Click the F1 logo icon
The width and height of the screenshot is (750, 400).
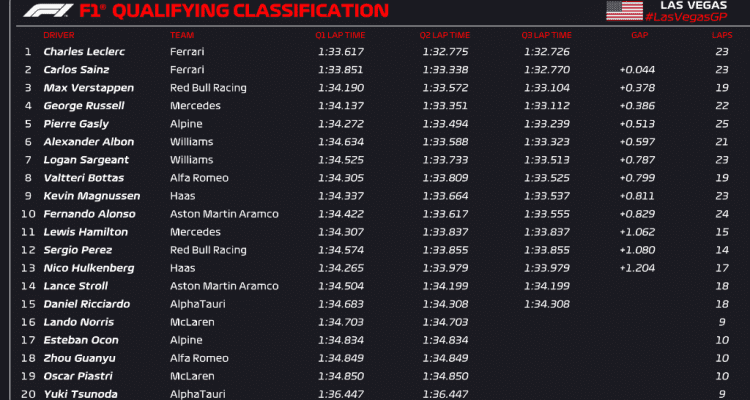click(48, 11)
